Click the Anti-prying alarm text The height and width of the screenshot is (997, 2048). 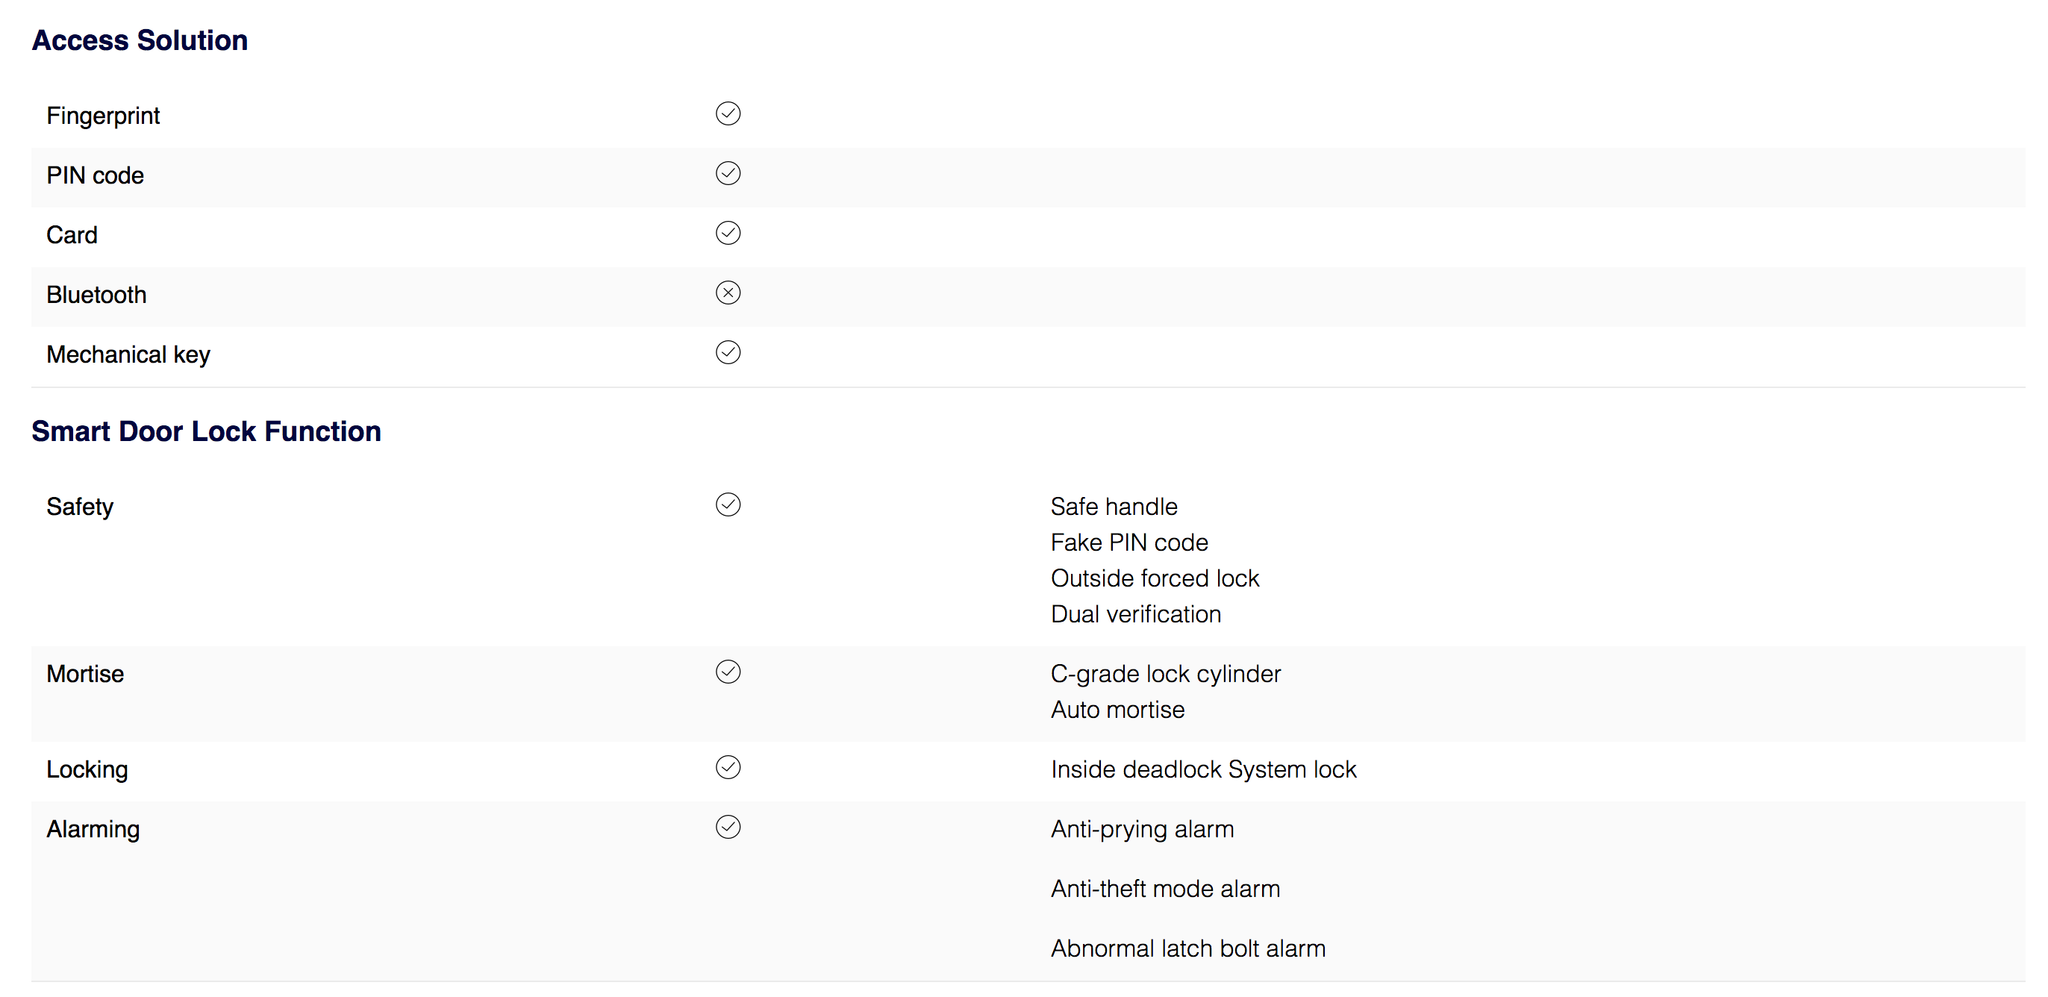pos(1142,830)
